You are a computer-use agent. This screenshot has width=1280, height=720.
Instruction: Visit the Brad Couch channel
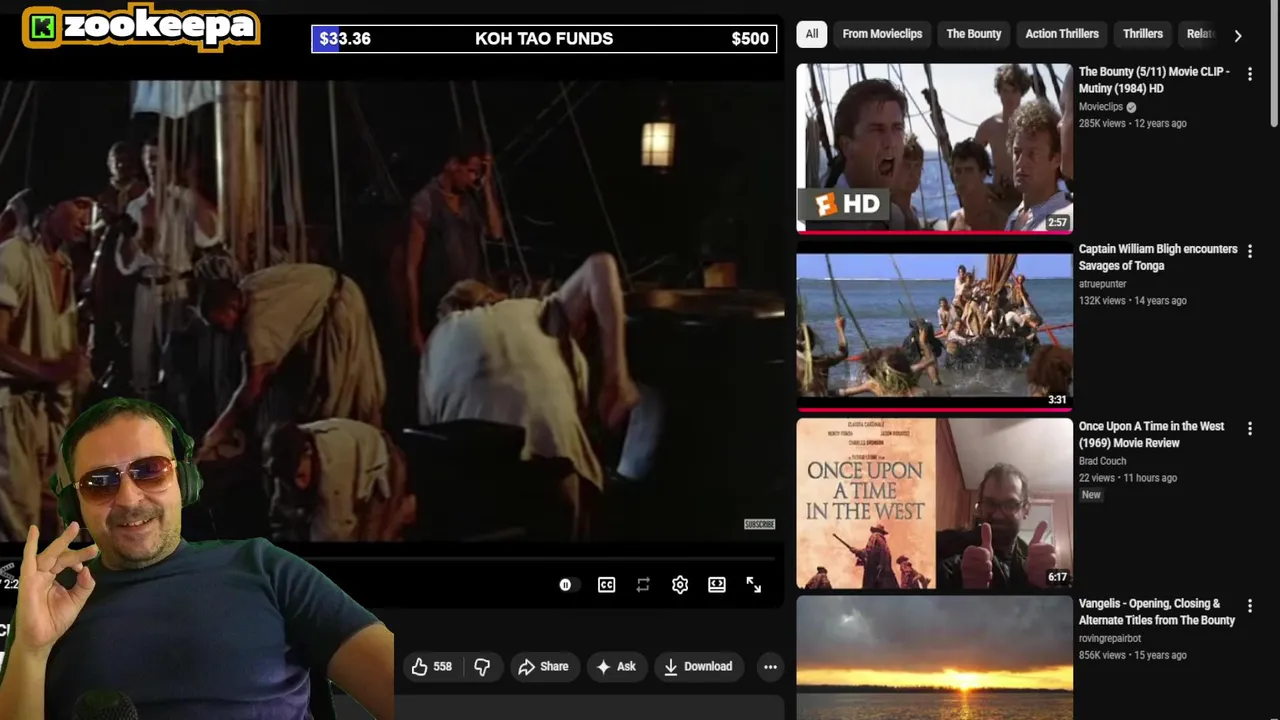(1102, 461)
